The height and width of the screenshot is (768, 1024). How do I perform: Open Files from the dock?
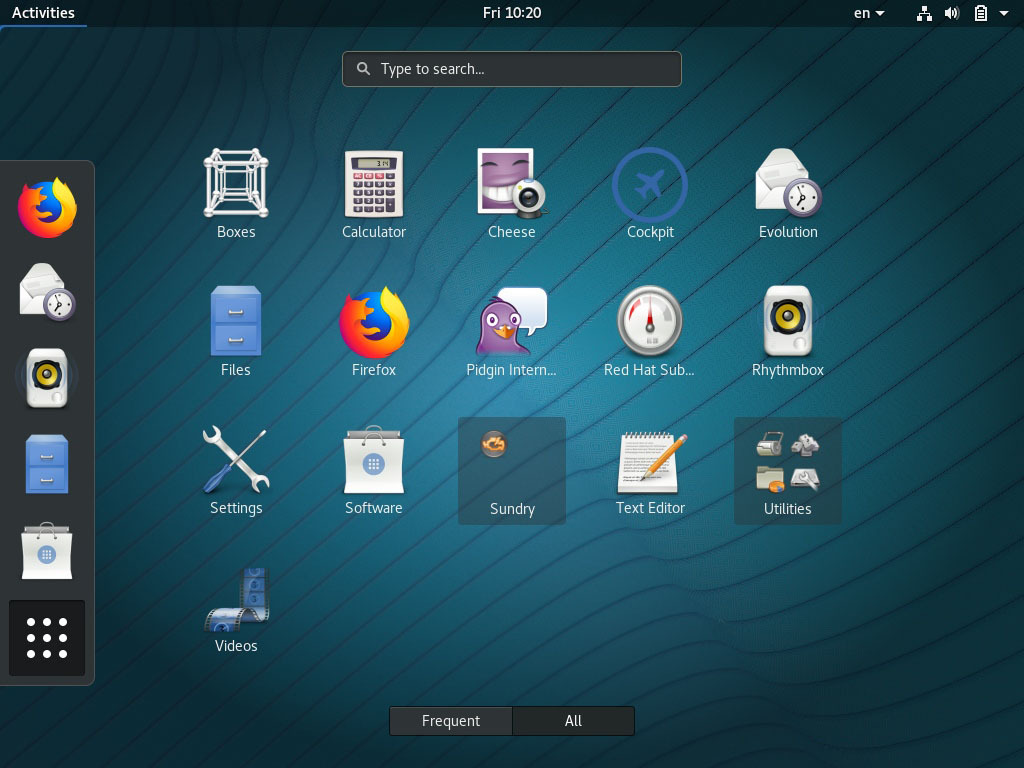(46, 463)
